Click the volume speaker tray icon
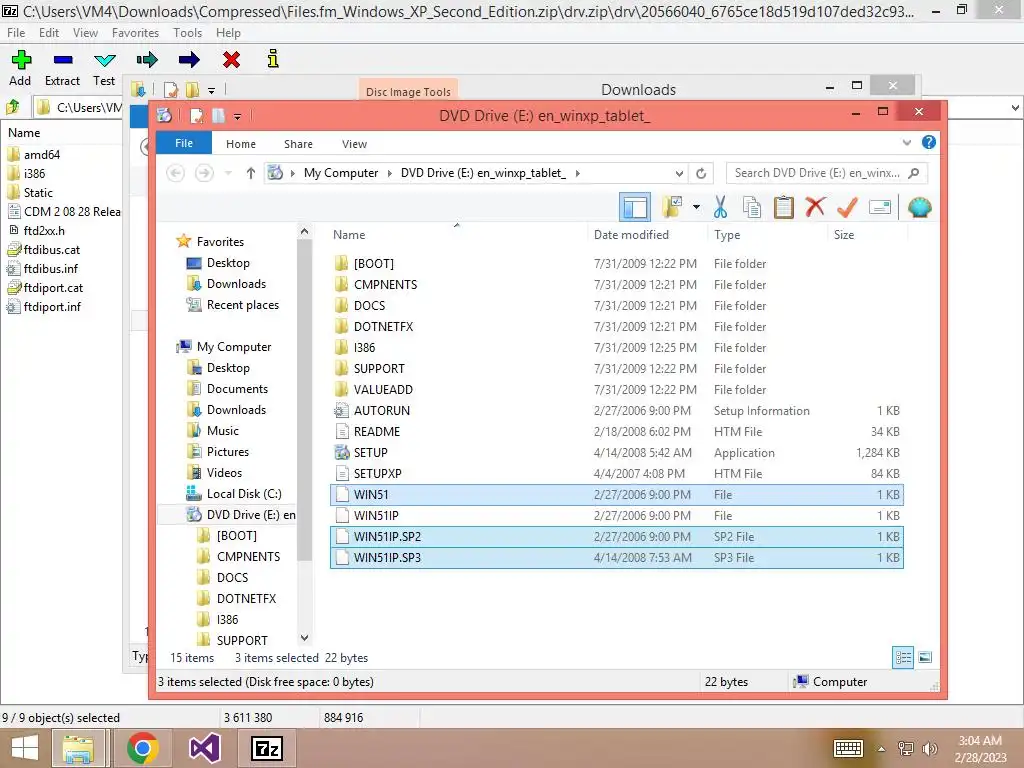1024x768 pixels. click(x=929, y=748)
